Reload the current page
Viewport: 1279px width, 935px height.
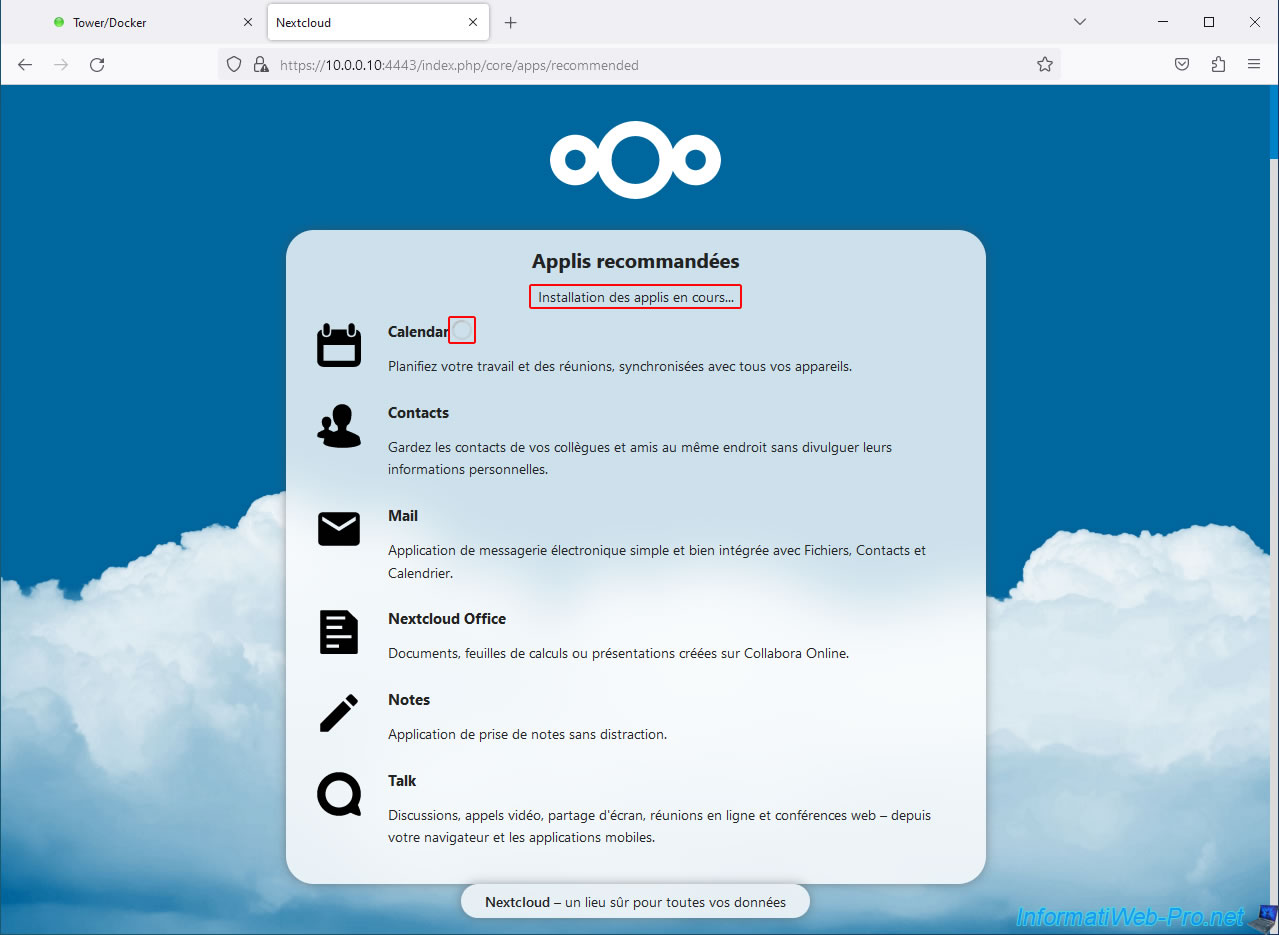(x=97, y=65)
